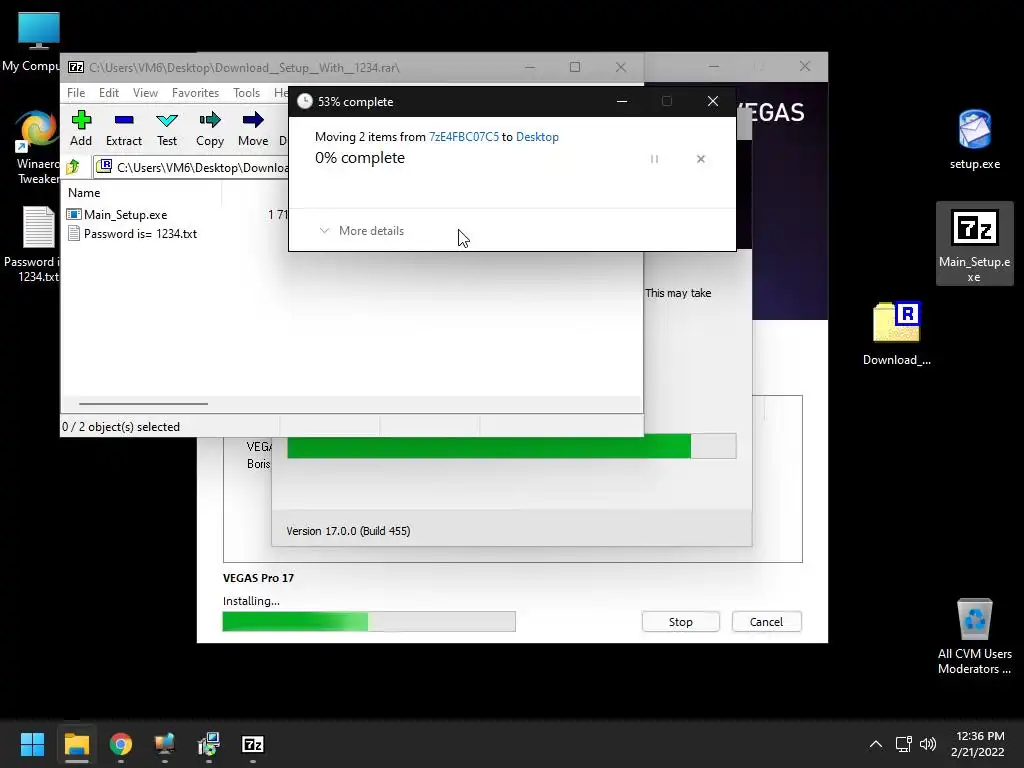Image resolution: width=1024 pixels, height=768 pixels.
Task: Click the Add icon in 7-Zip toolbar
Action: (x=81, y=129)
